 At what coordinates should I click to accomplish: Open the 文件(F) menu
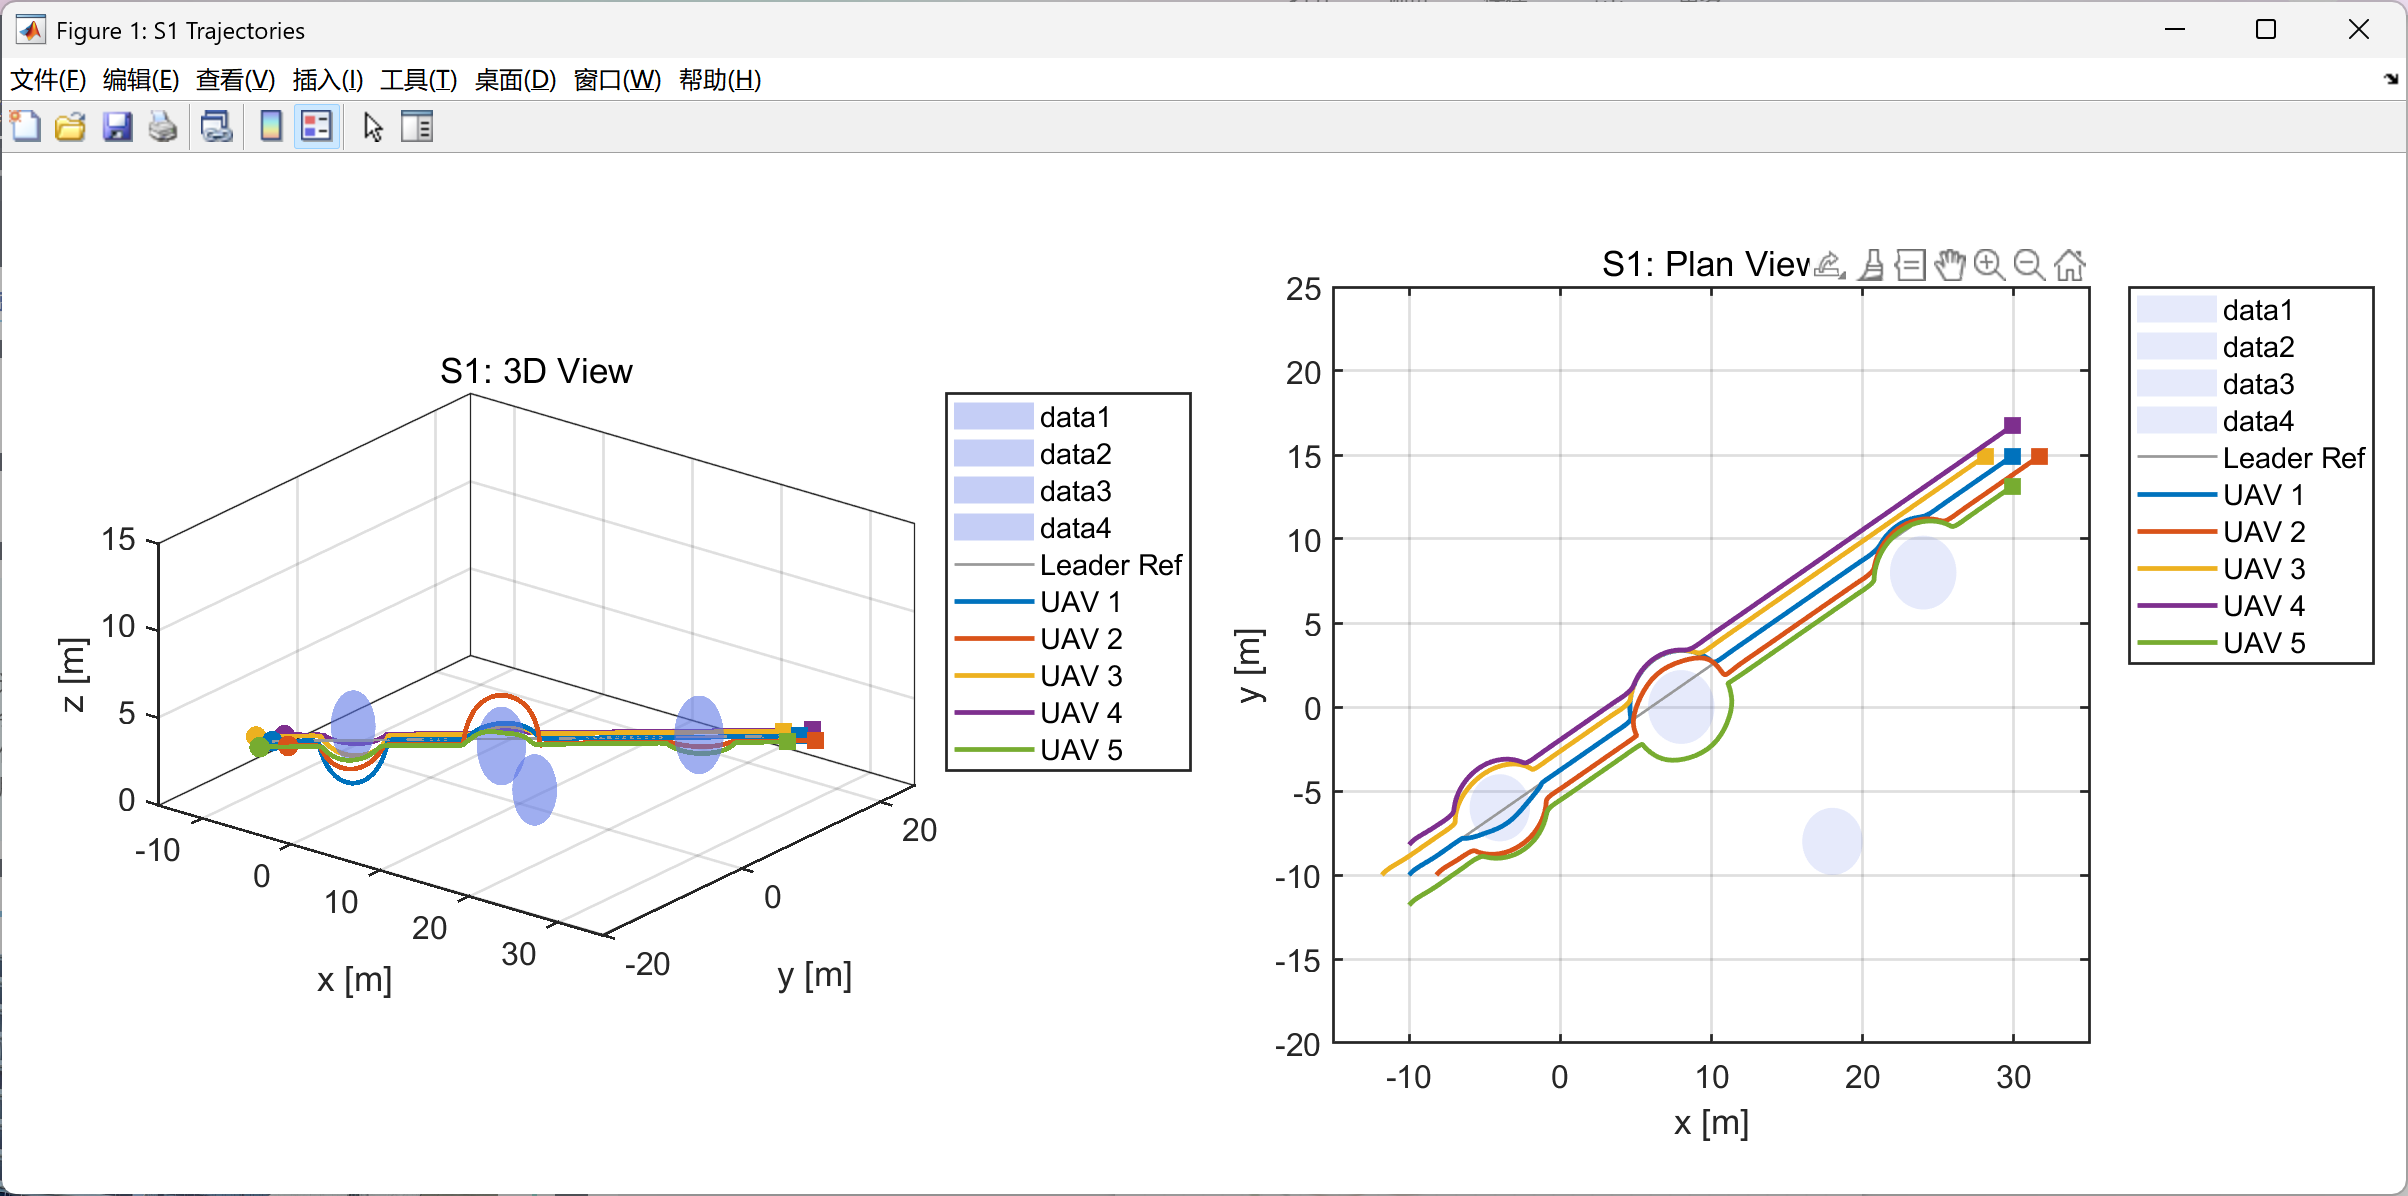pos(48,80)
